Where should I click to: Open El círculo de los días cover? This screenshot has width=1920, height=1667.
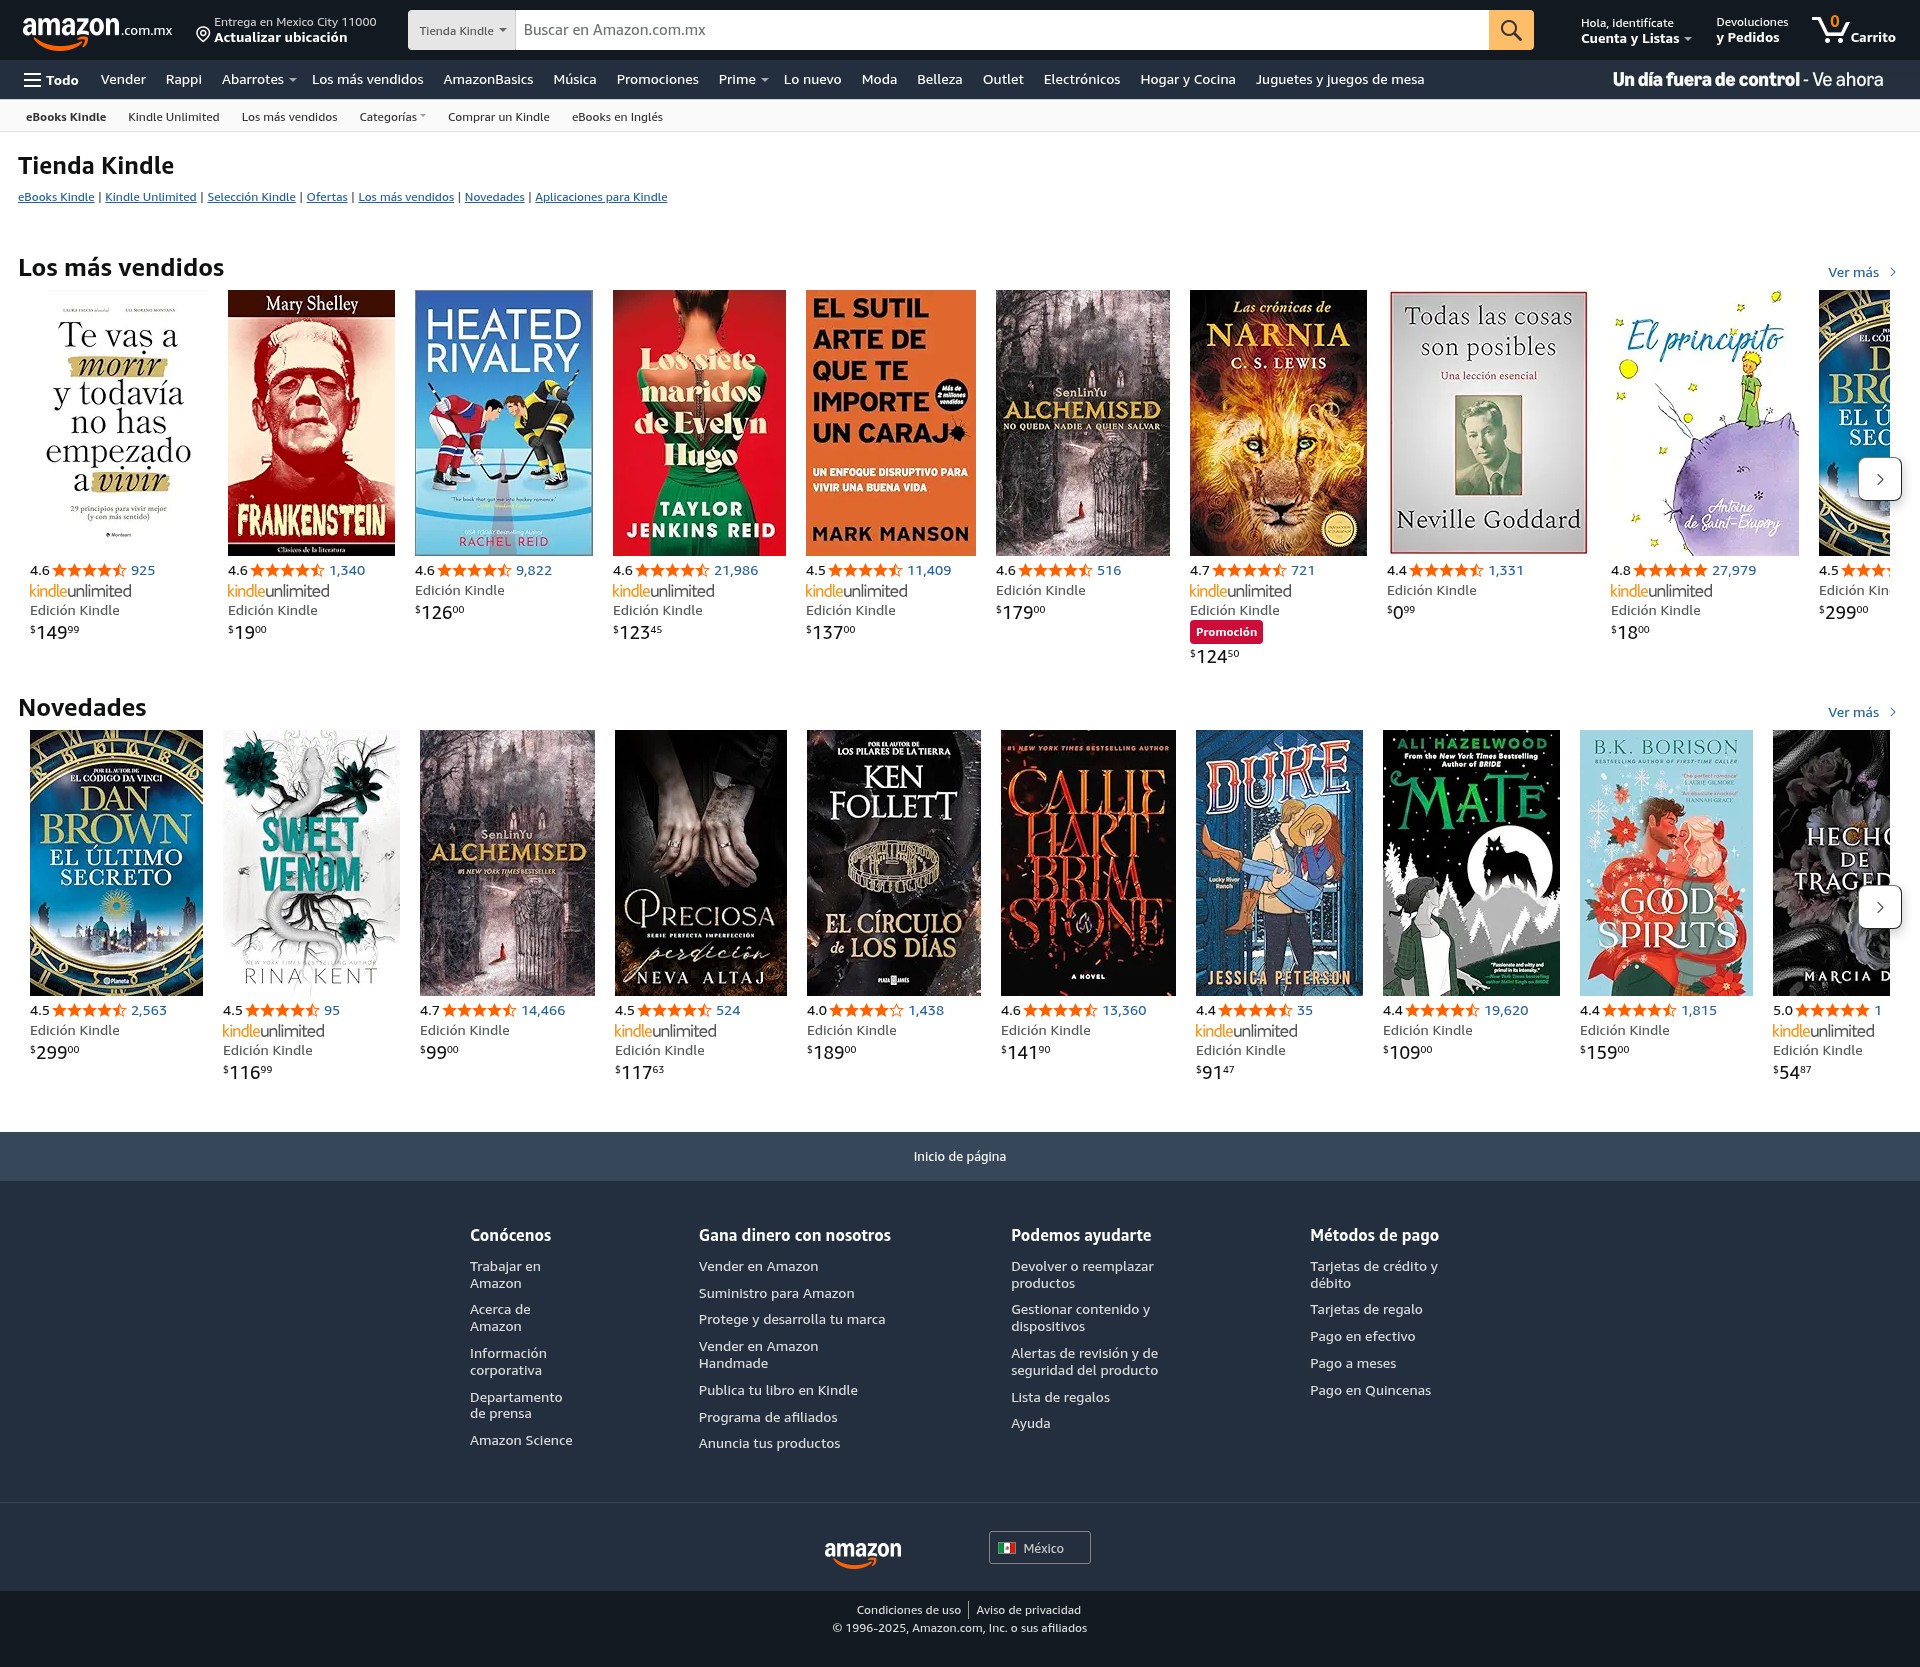894,863
